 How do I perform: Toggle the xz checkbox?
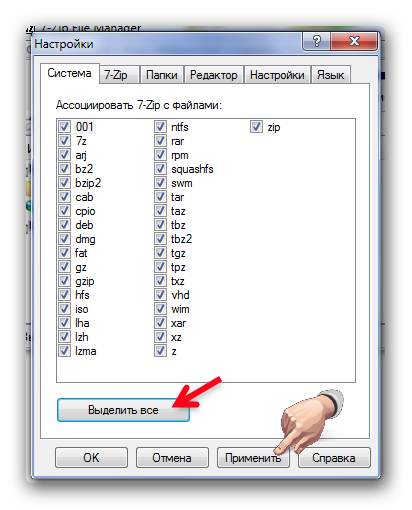[x=160, y=337]
